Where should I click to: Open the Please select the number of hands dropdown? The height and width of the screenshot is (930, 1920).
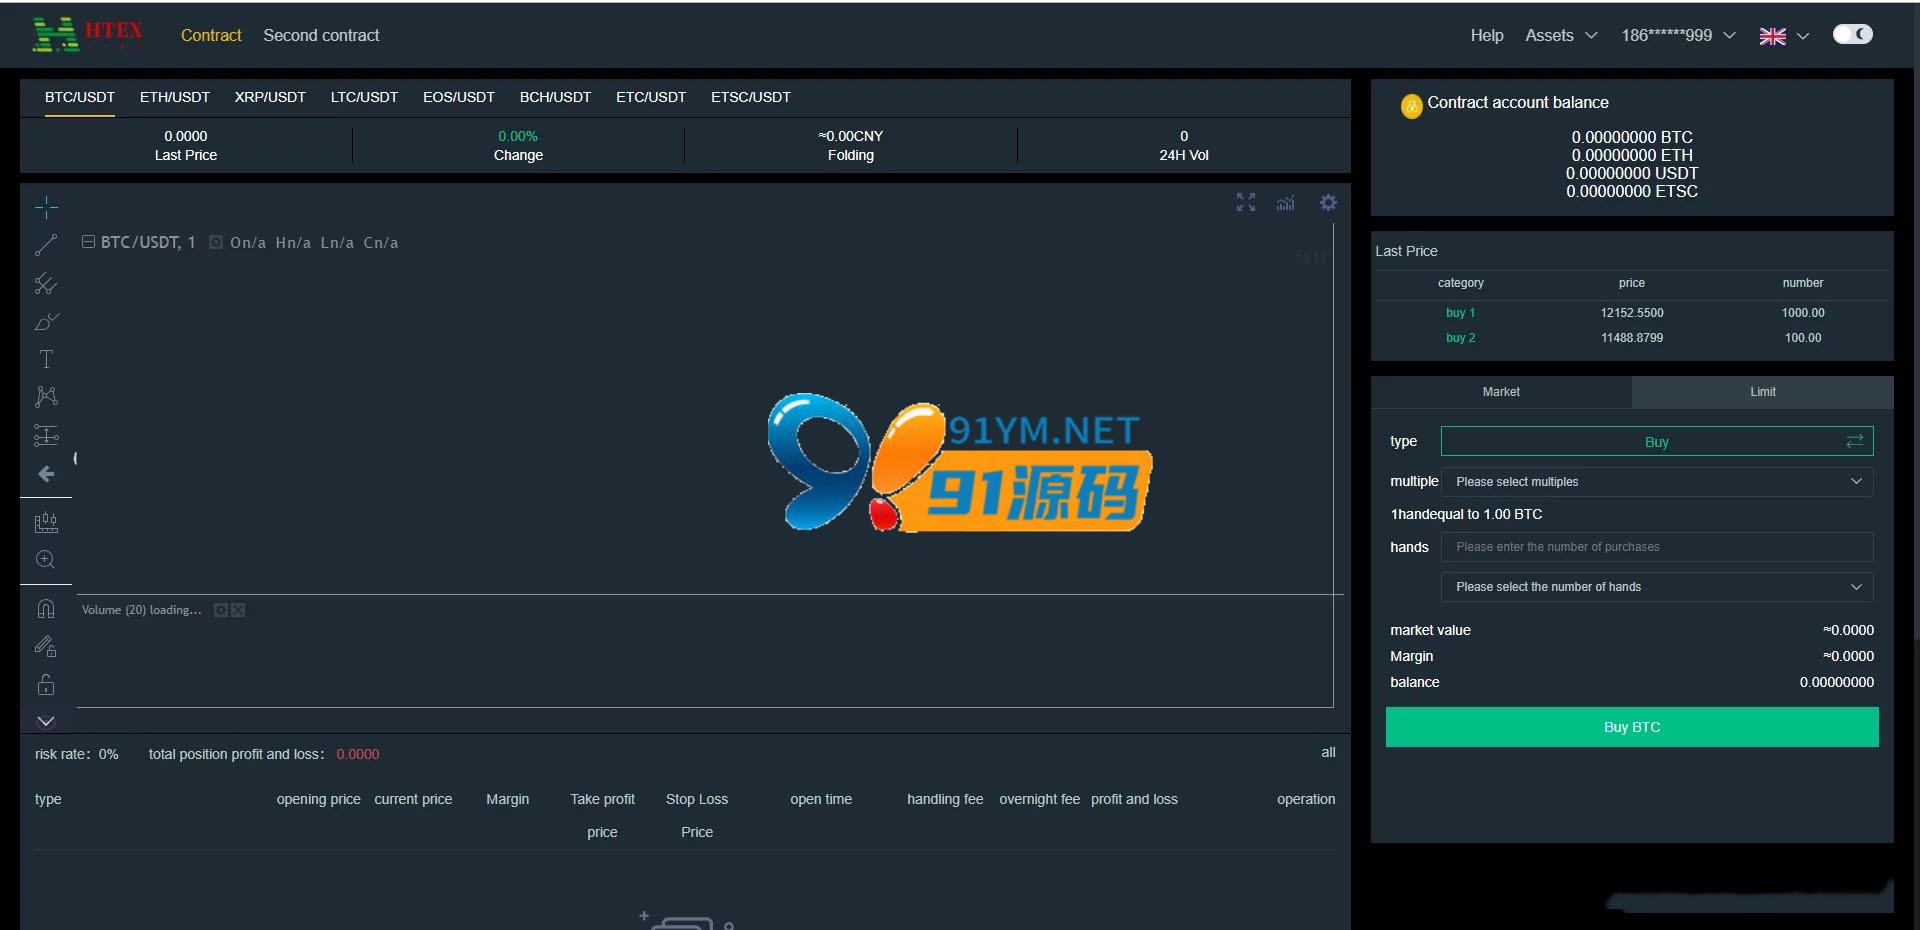tap(1657, 587)
